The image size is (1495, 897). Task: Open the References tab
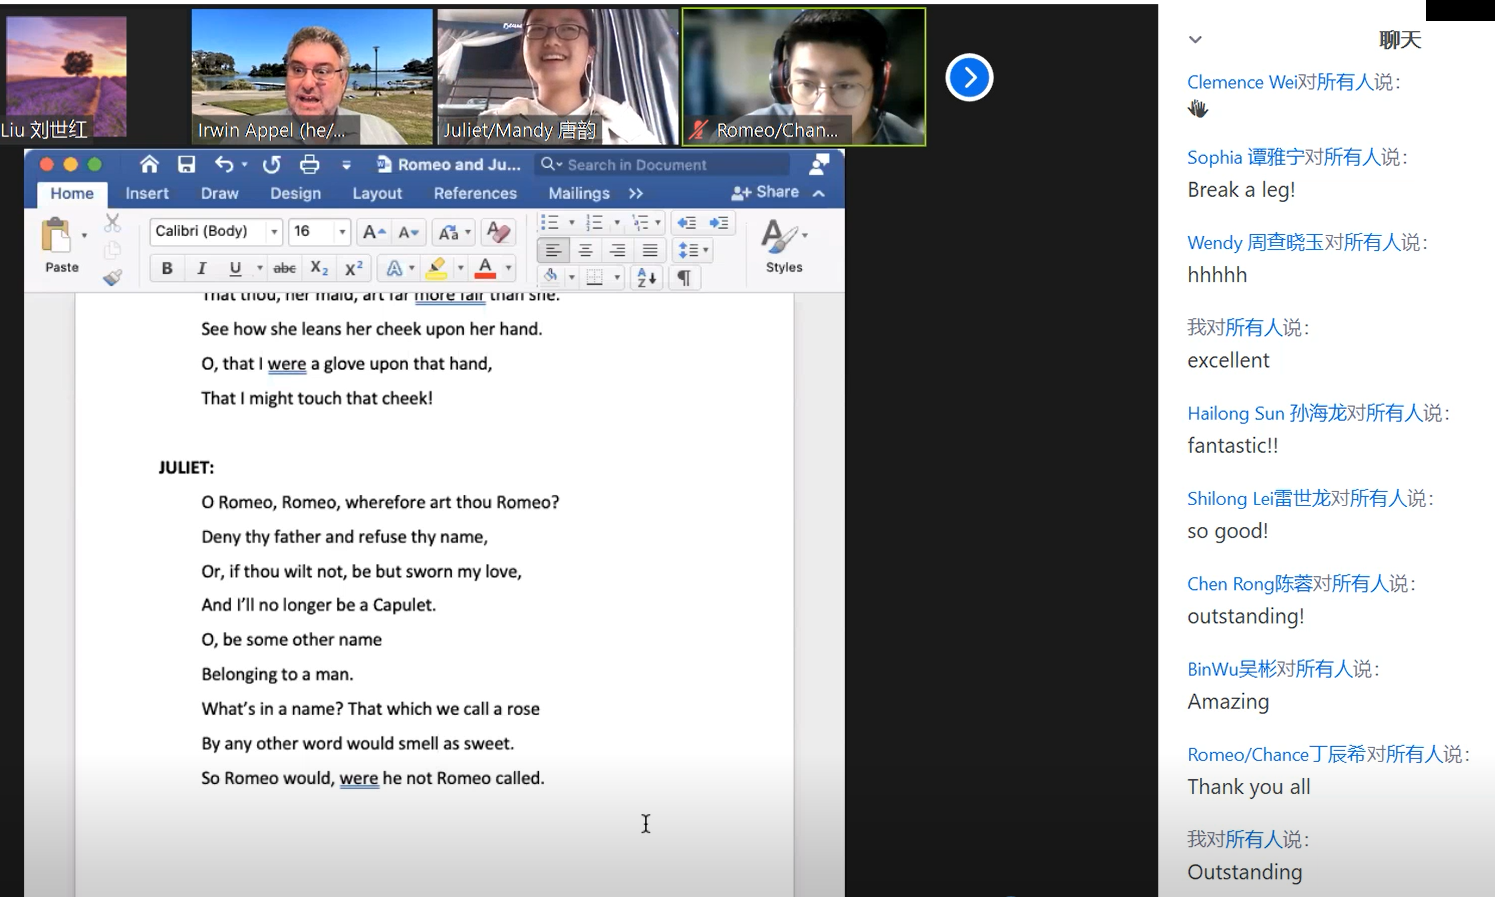[475, 193]
